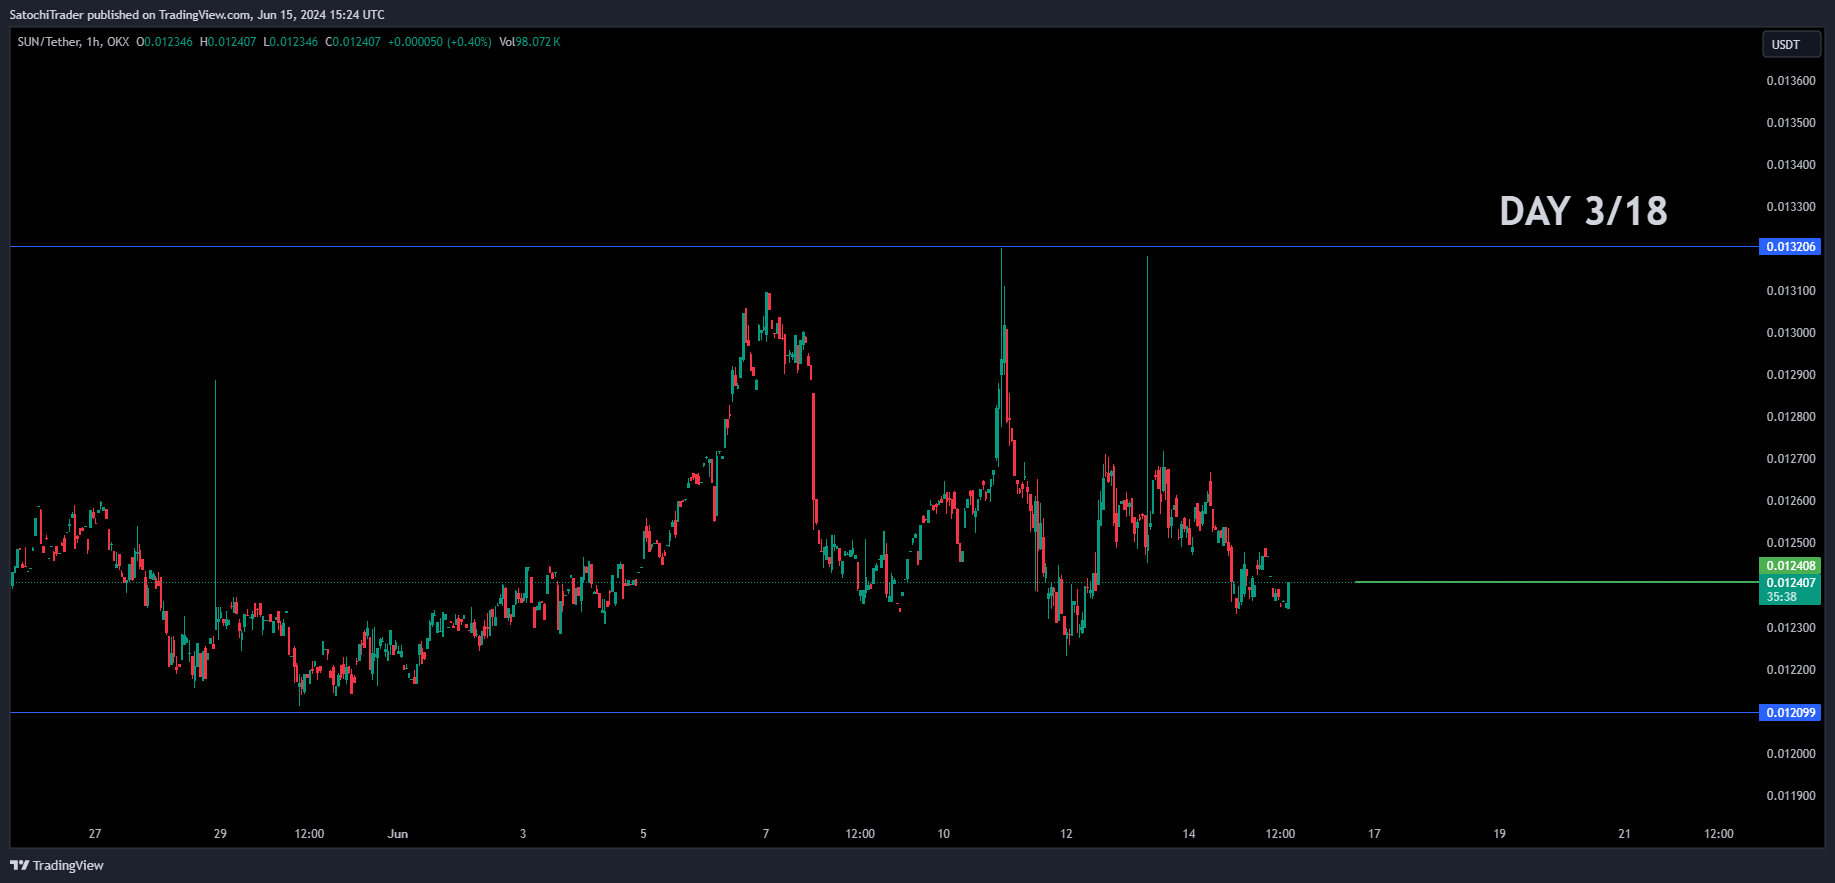Screen dimensions: 1835x883
Task: Click the 0.012200 price axis label
Action: [x=1790, y=670]
